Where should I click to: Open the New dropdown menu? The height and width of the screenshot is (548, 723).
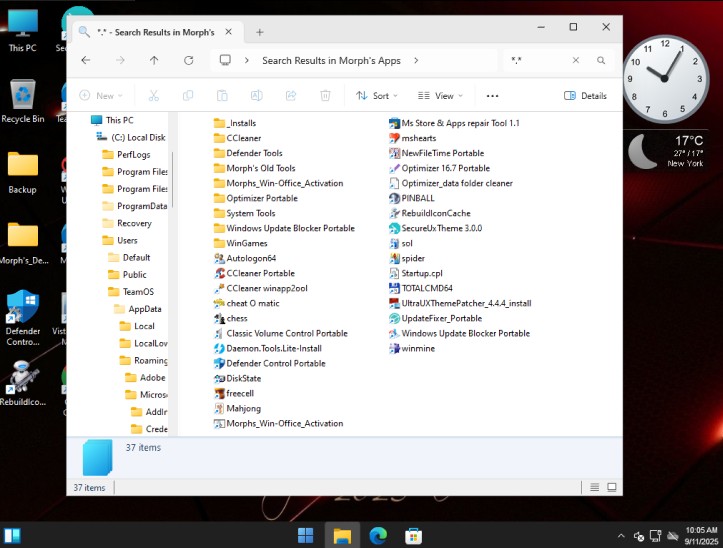101,95
